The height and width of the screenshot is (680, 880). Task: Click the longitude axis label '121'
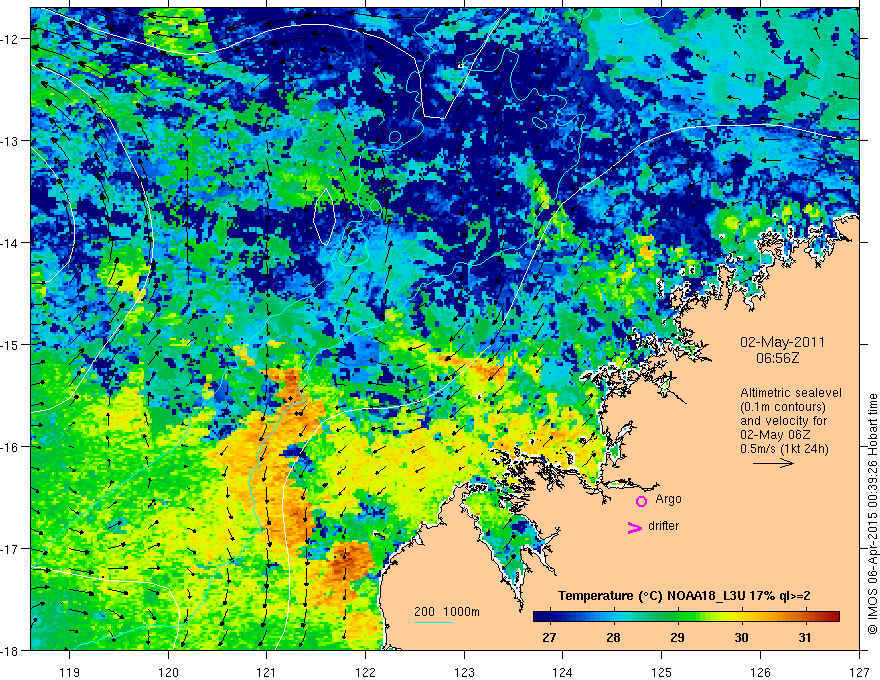[267, 673]
